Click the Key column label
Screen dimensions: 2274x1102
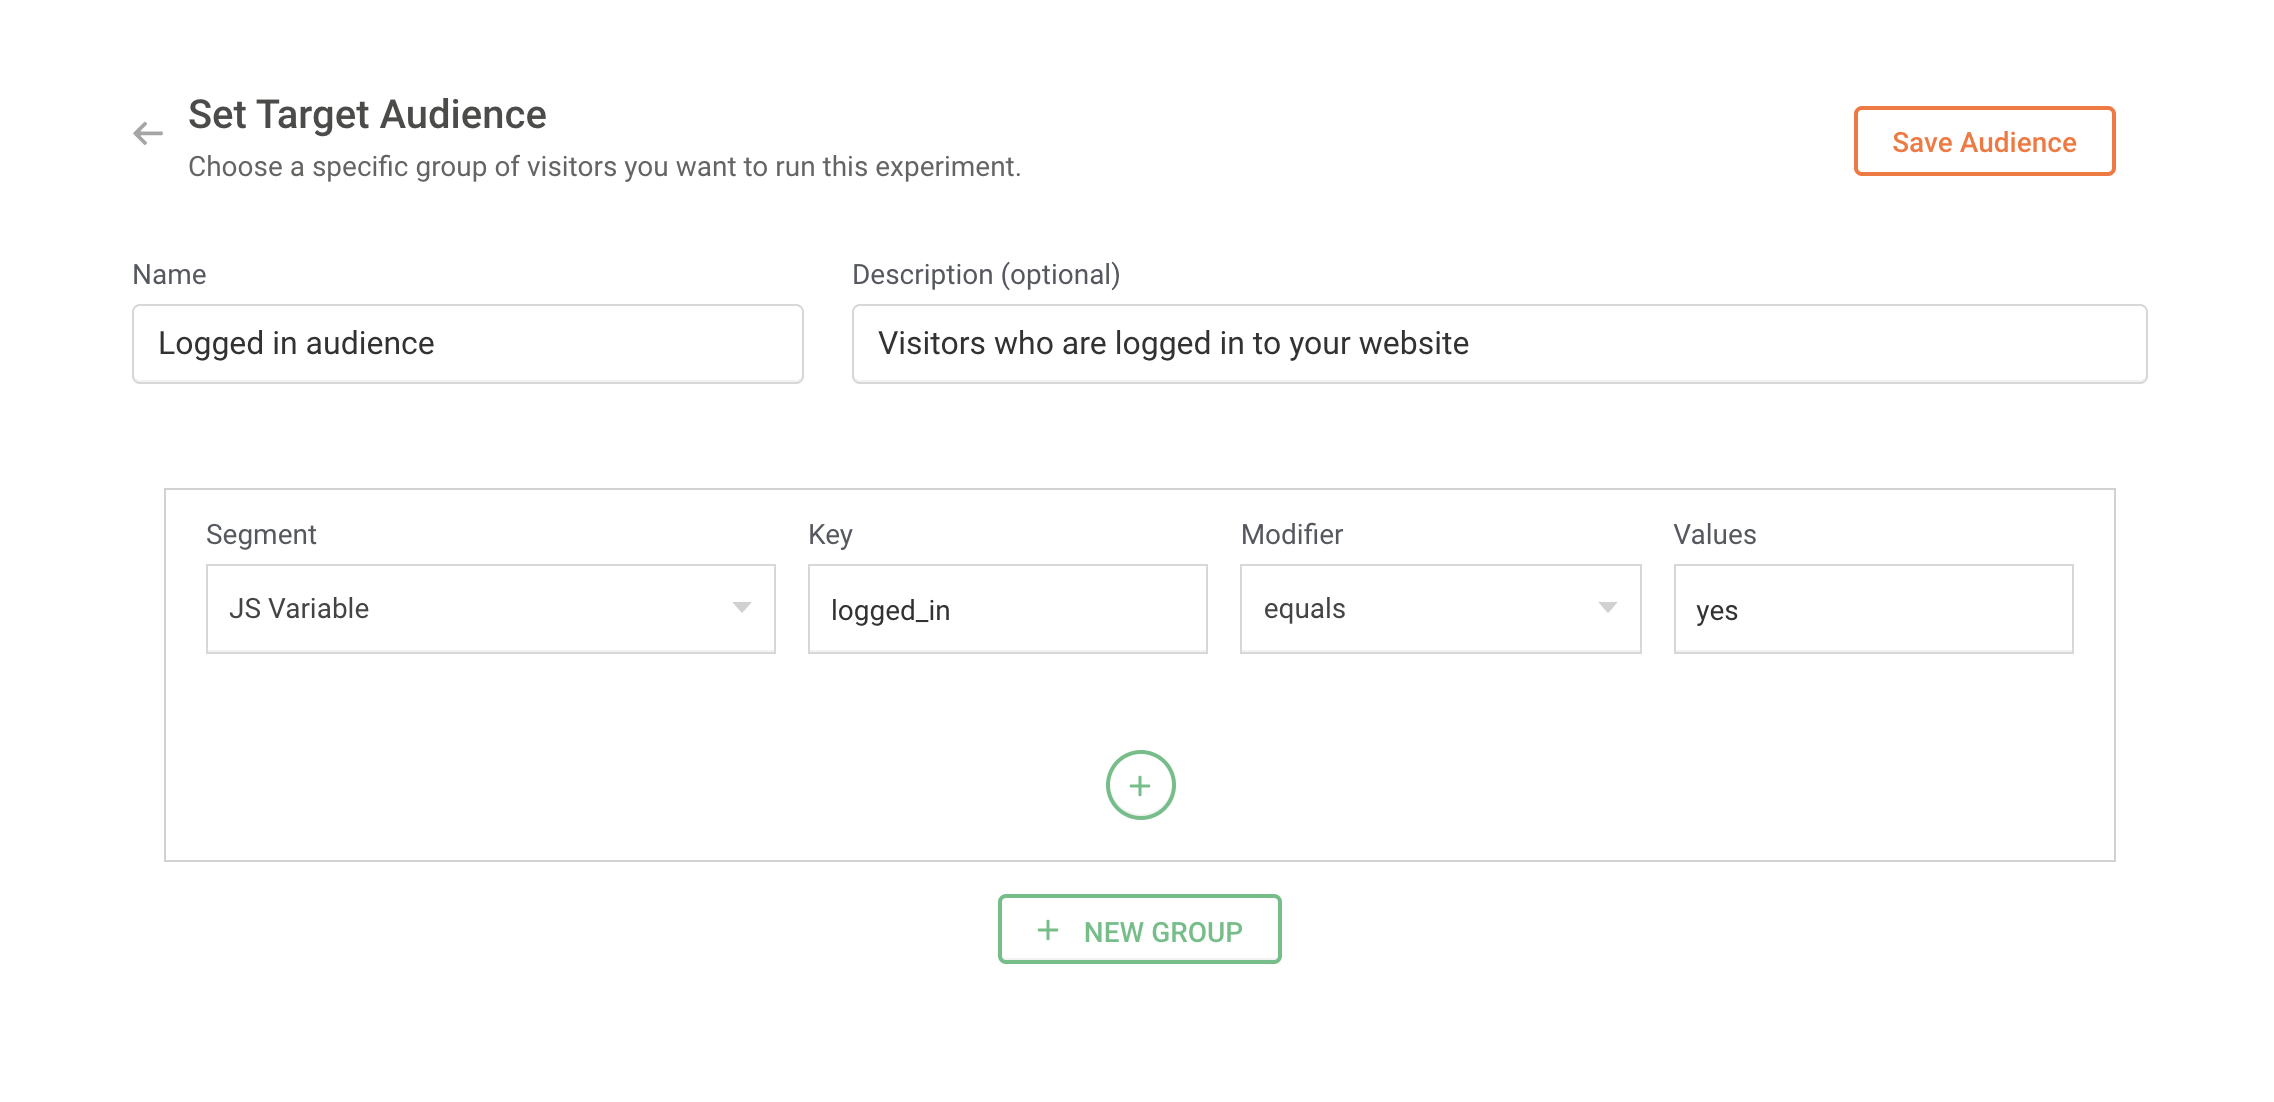pyautogui.click(x=830, y=535)
